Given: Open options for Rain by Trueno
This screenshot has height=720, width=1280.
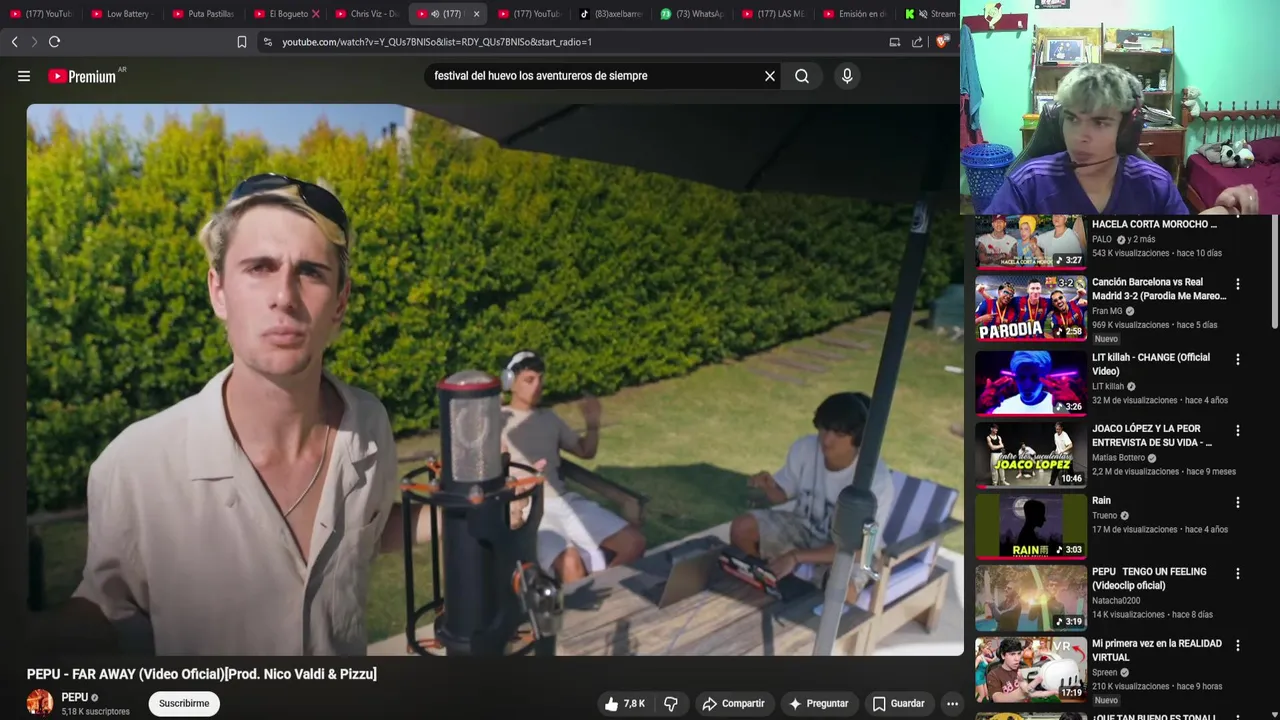Looking at the screenshot, I should pos(1238,502).
